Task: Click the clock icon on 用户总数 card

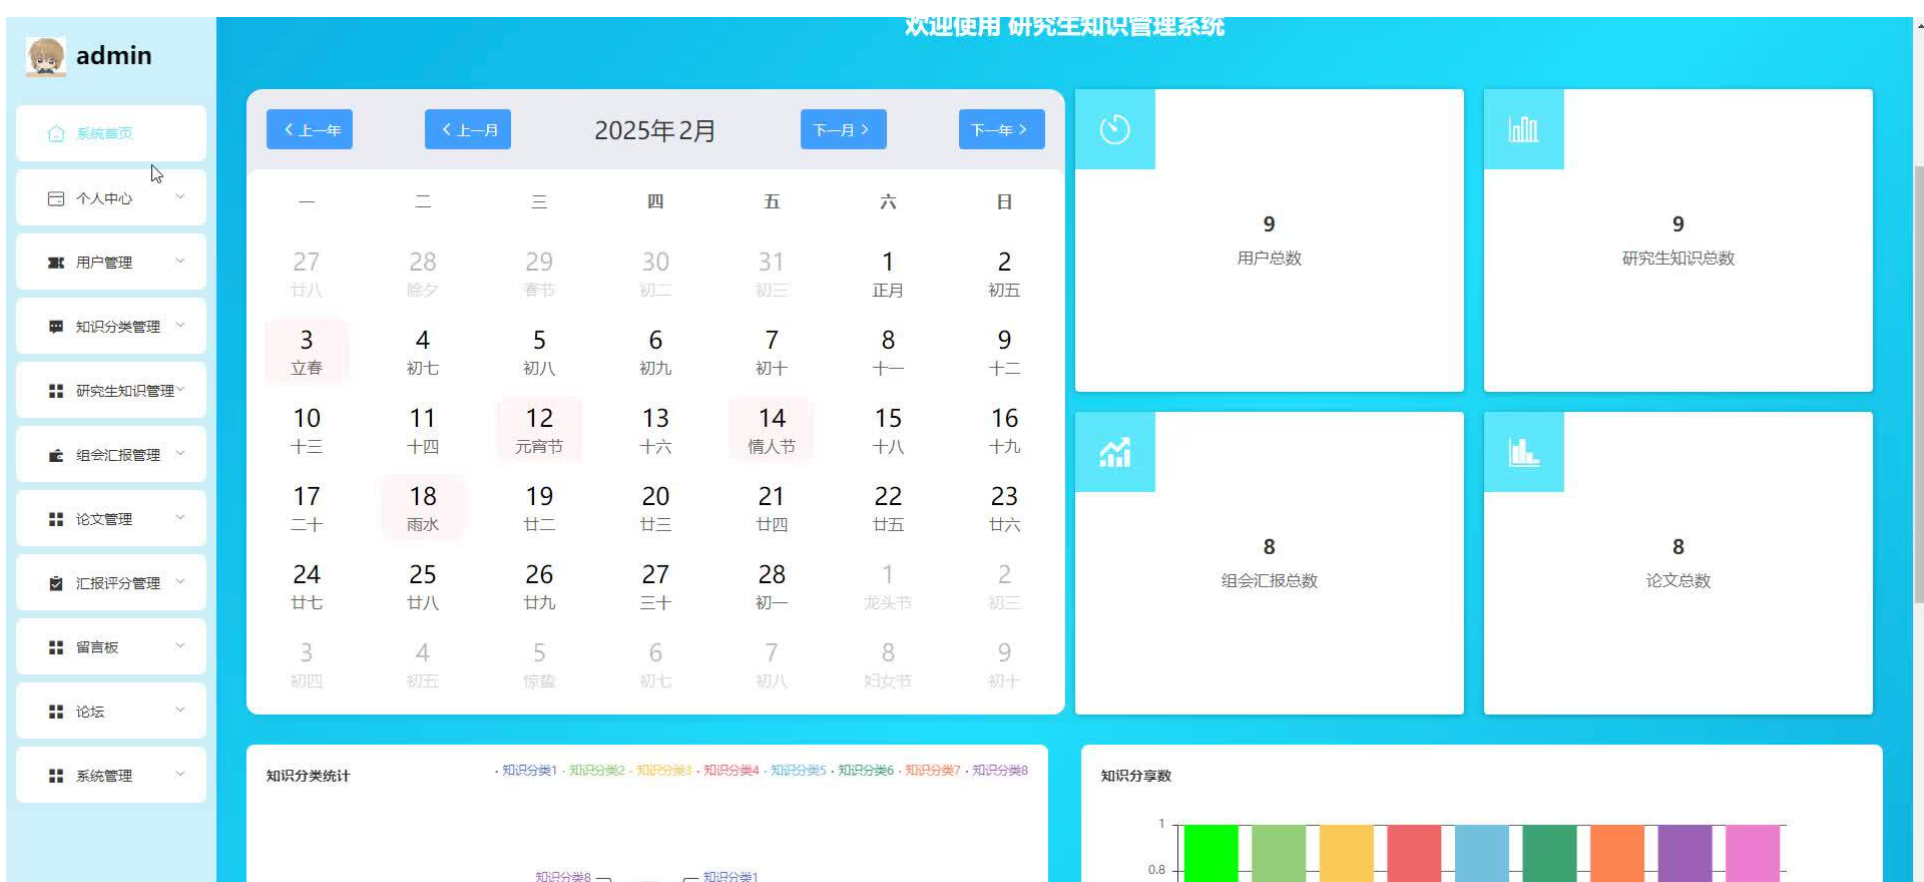Action: 1115,129
